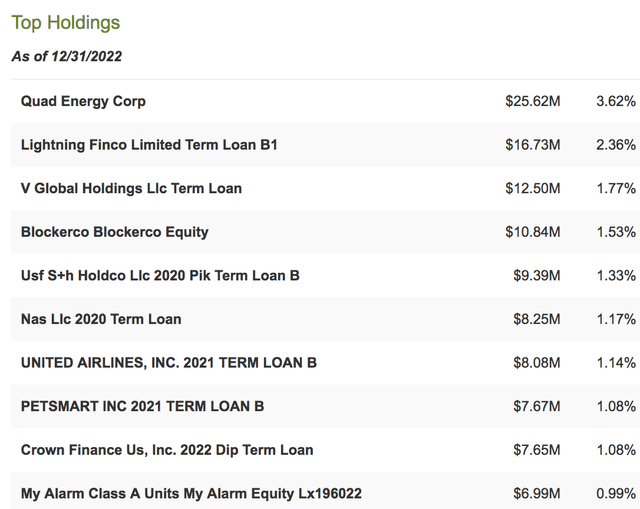
Task: Select the $10.84M value
Action: pyautogui.click(x=533, y=232)
